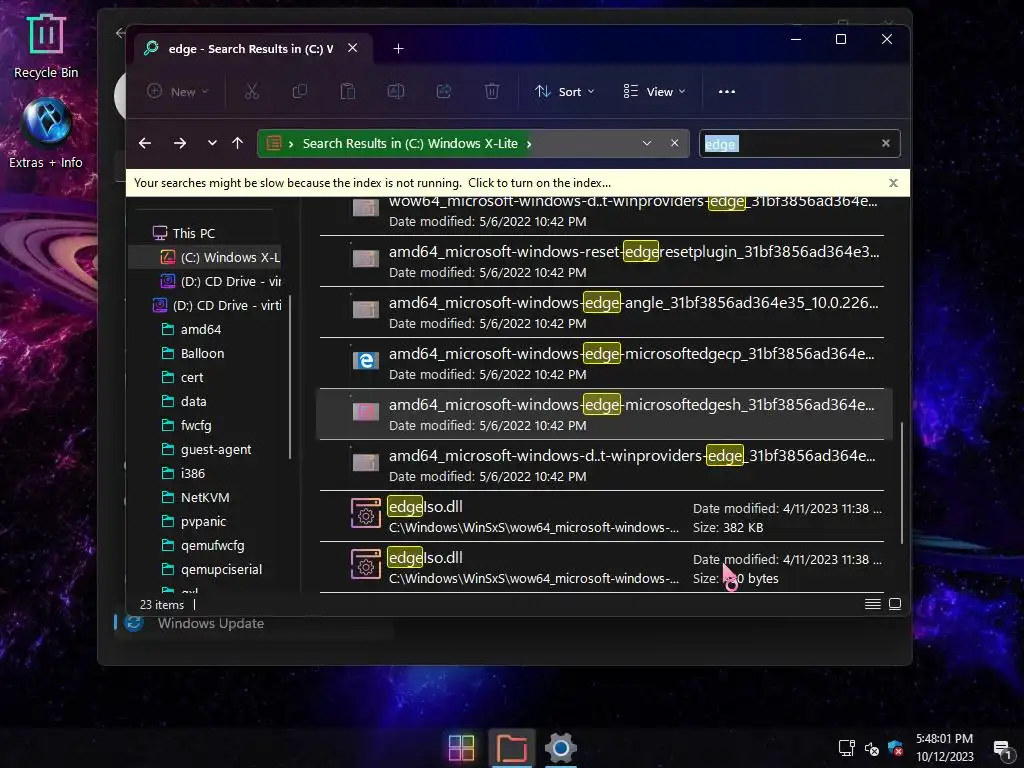Click the results list vertical scrollbar
This screenshot has height=768, width=1024.
[x=902, y=483]
